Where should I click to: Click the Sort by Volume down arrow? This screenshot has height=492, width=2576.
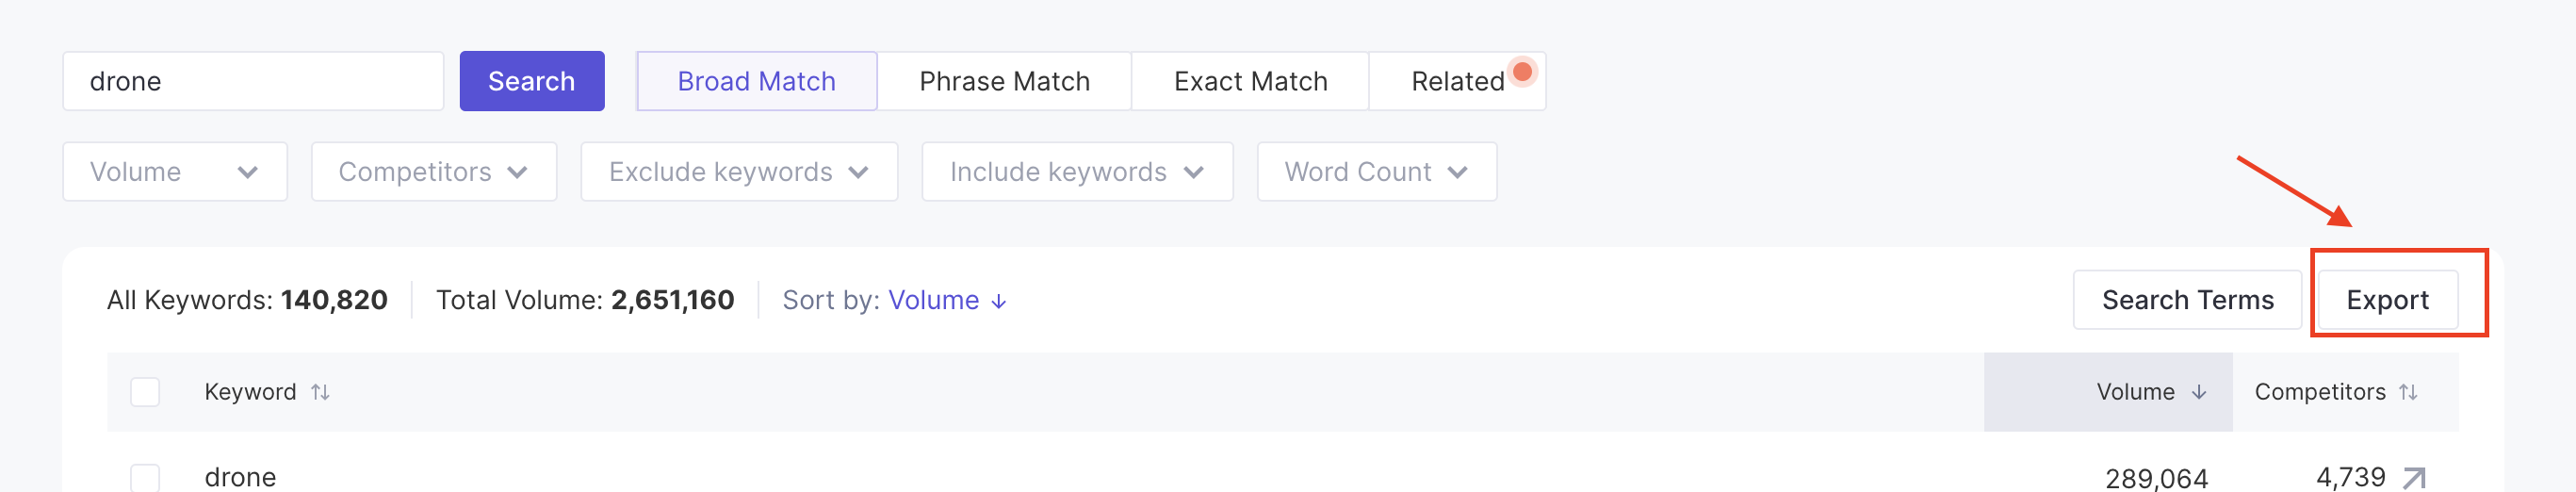[998, 301]
